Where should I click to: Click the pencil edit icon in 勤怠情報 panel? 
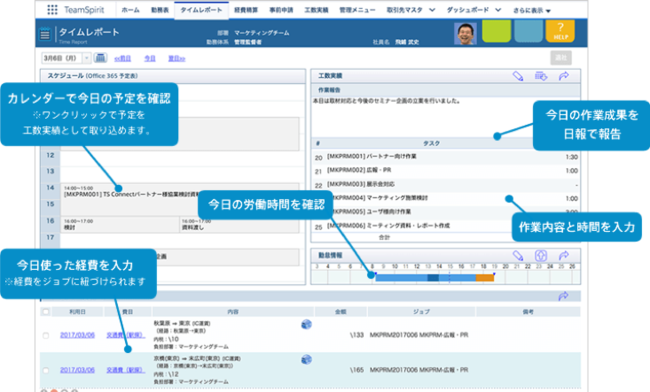tap(518, 255)
